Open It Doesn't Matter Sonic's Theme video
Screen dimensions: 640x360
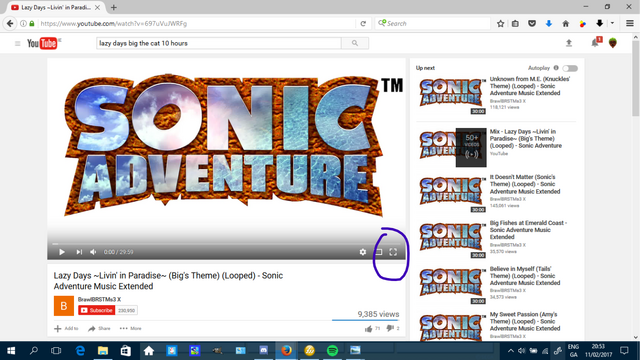tap(525, 184)
